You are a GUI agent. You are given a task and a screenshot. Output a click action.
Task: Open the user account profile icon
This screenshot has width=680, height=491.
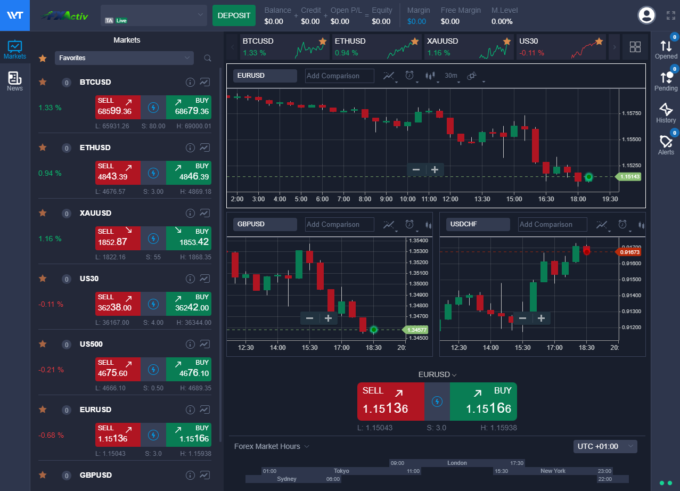pos(646,15)
